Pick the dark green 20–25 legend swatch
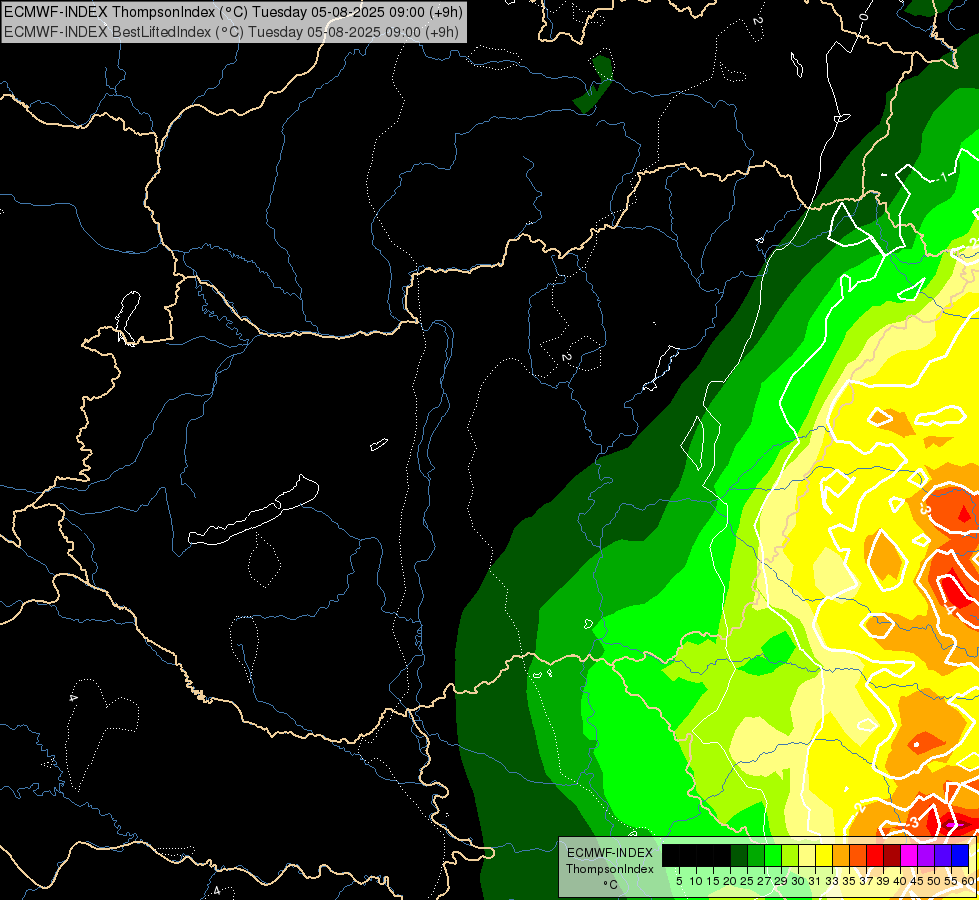Screen dimensions: 979x900 (739, 856)
